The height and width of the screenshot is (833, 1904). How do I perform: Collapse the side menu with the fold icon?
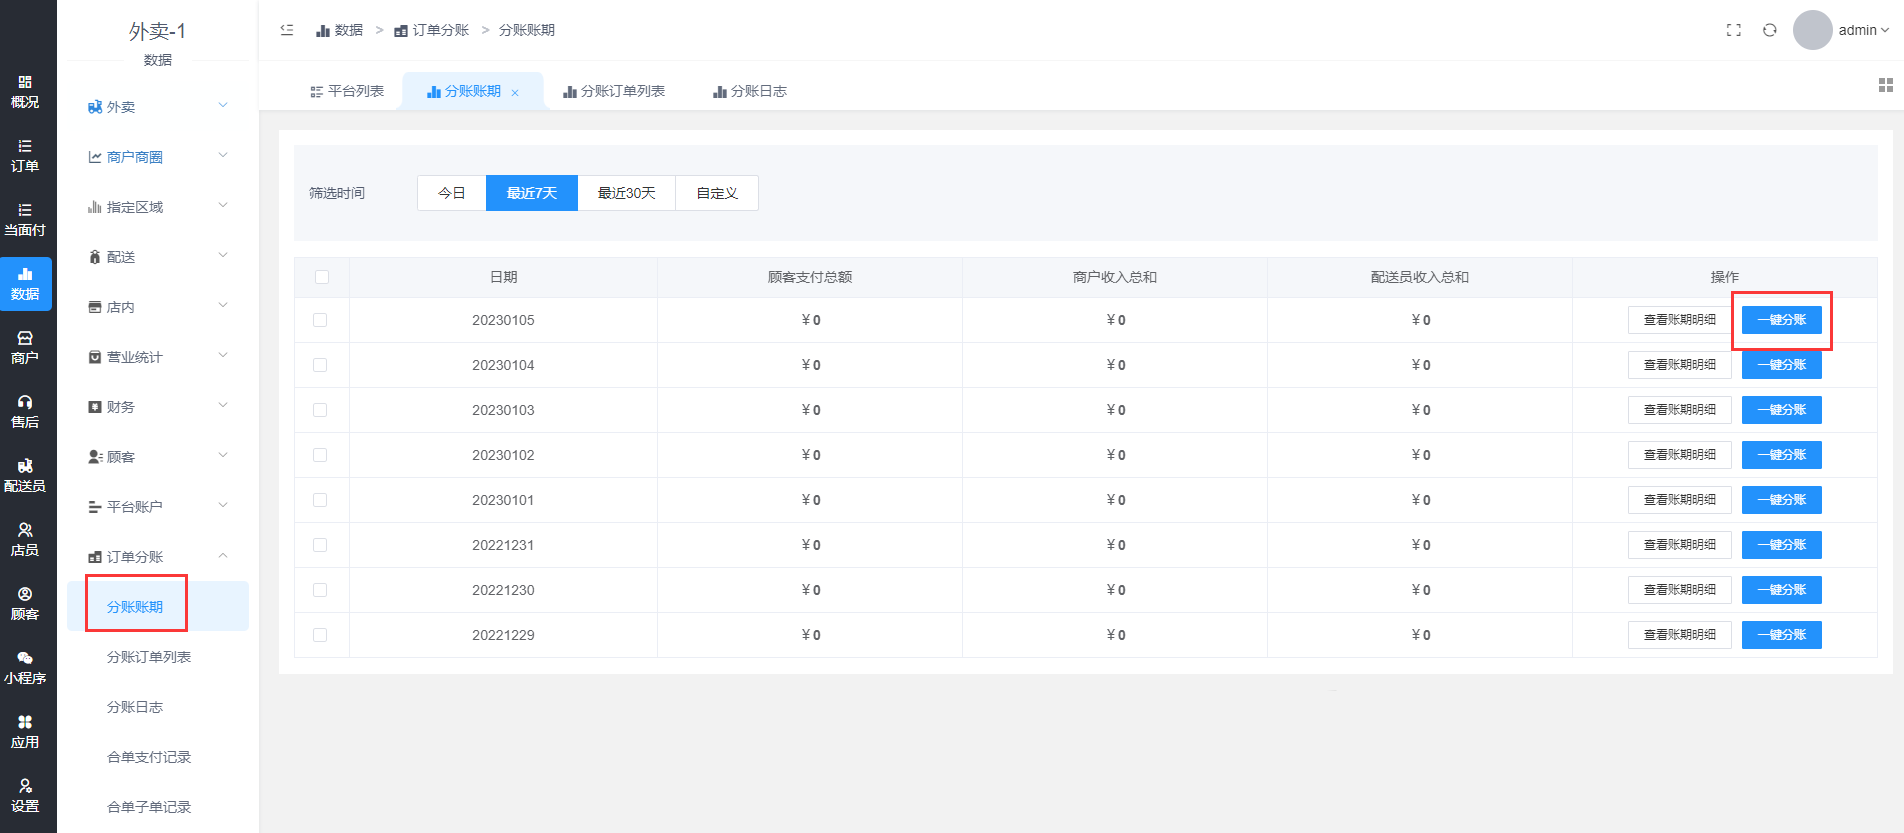[287, 30]
